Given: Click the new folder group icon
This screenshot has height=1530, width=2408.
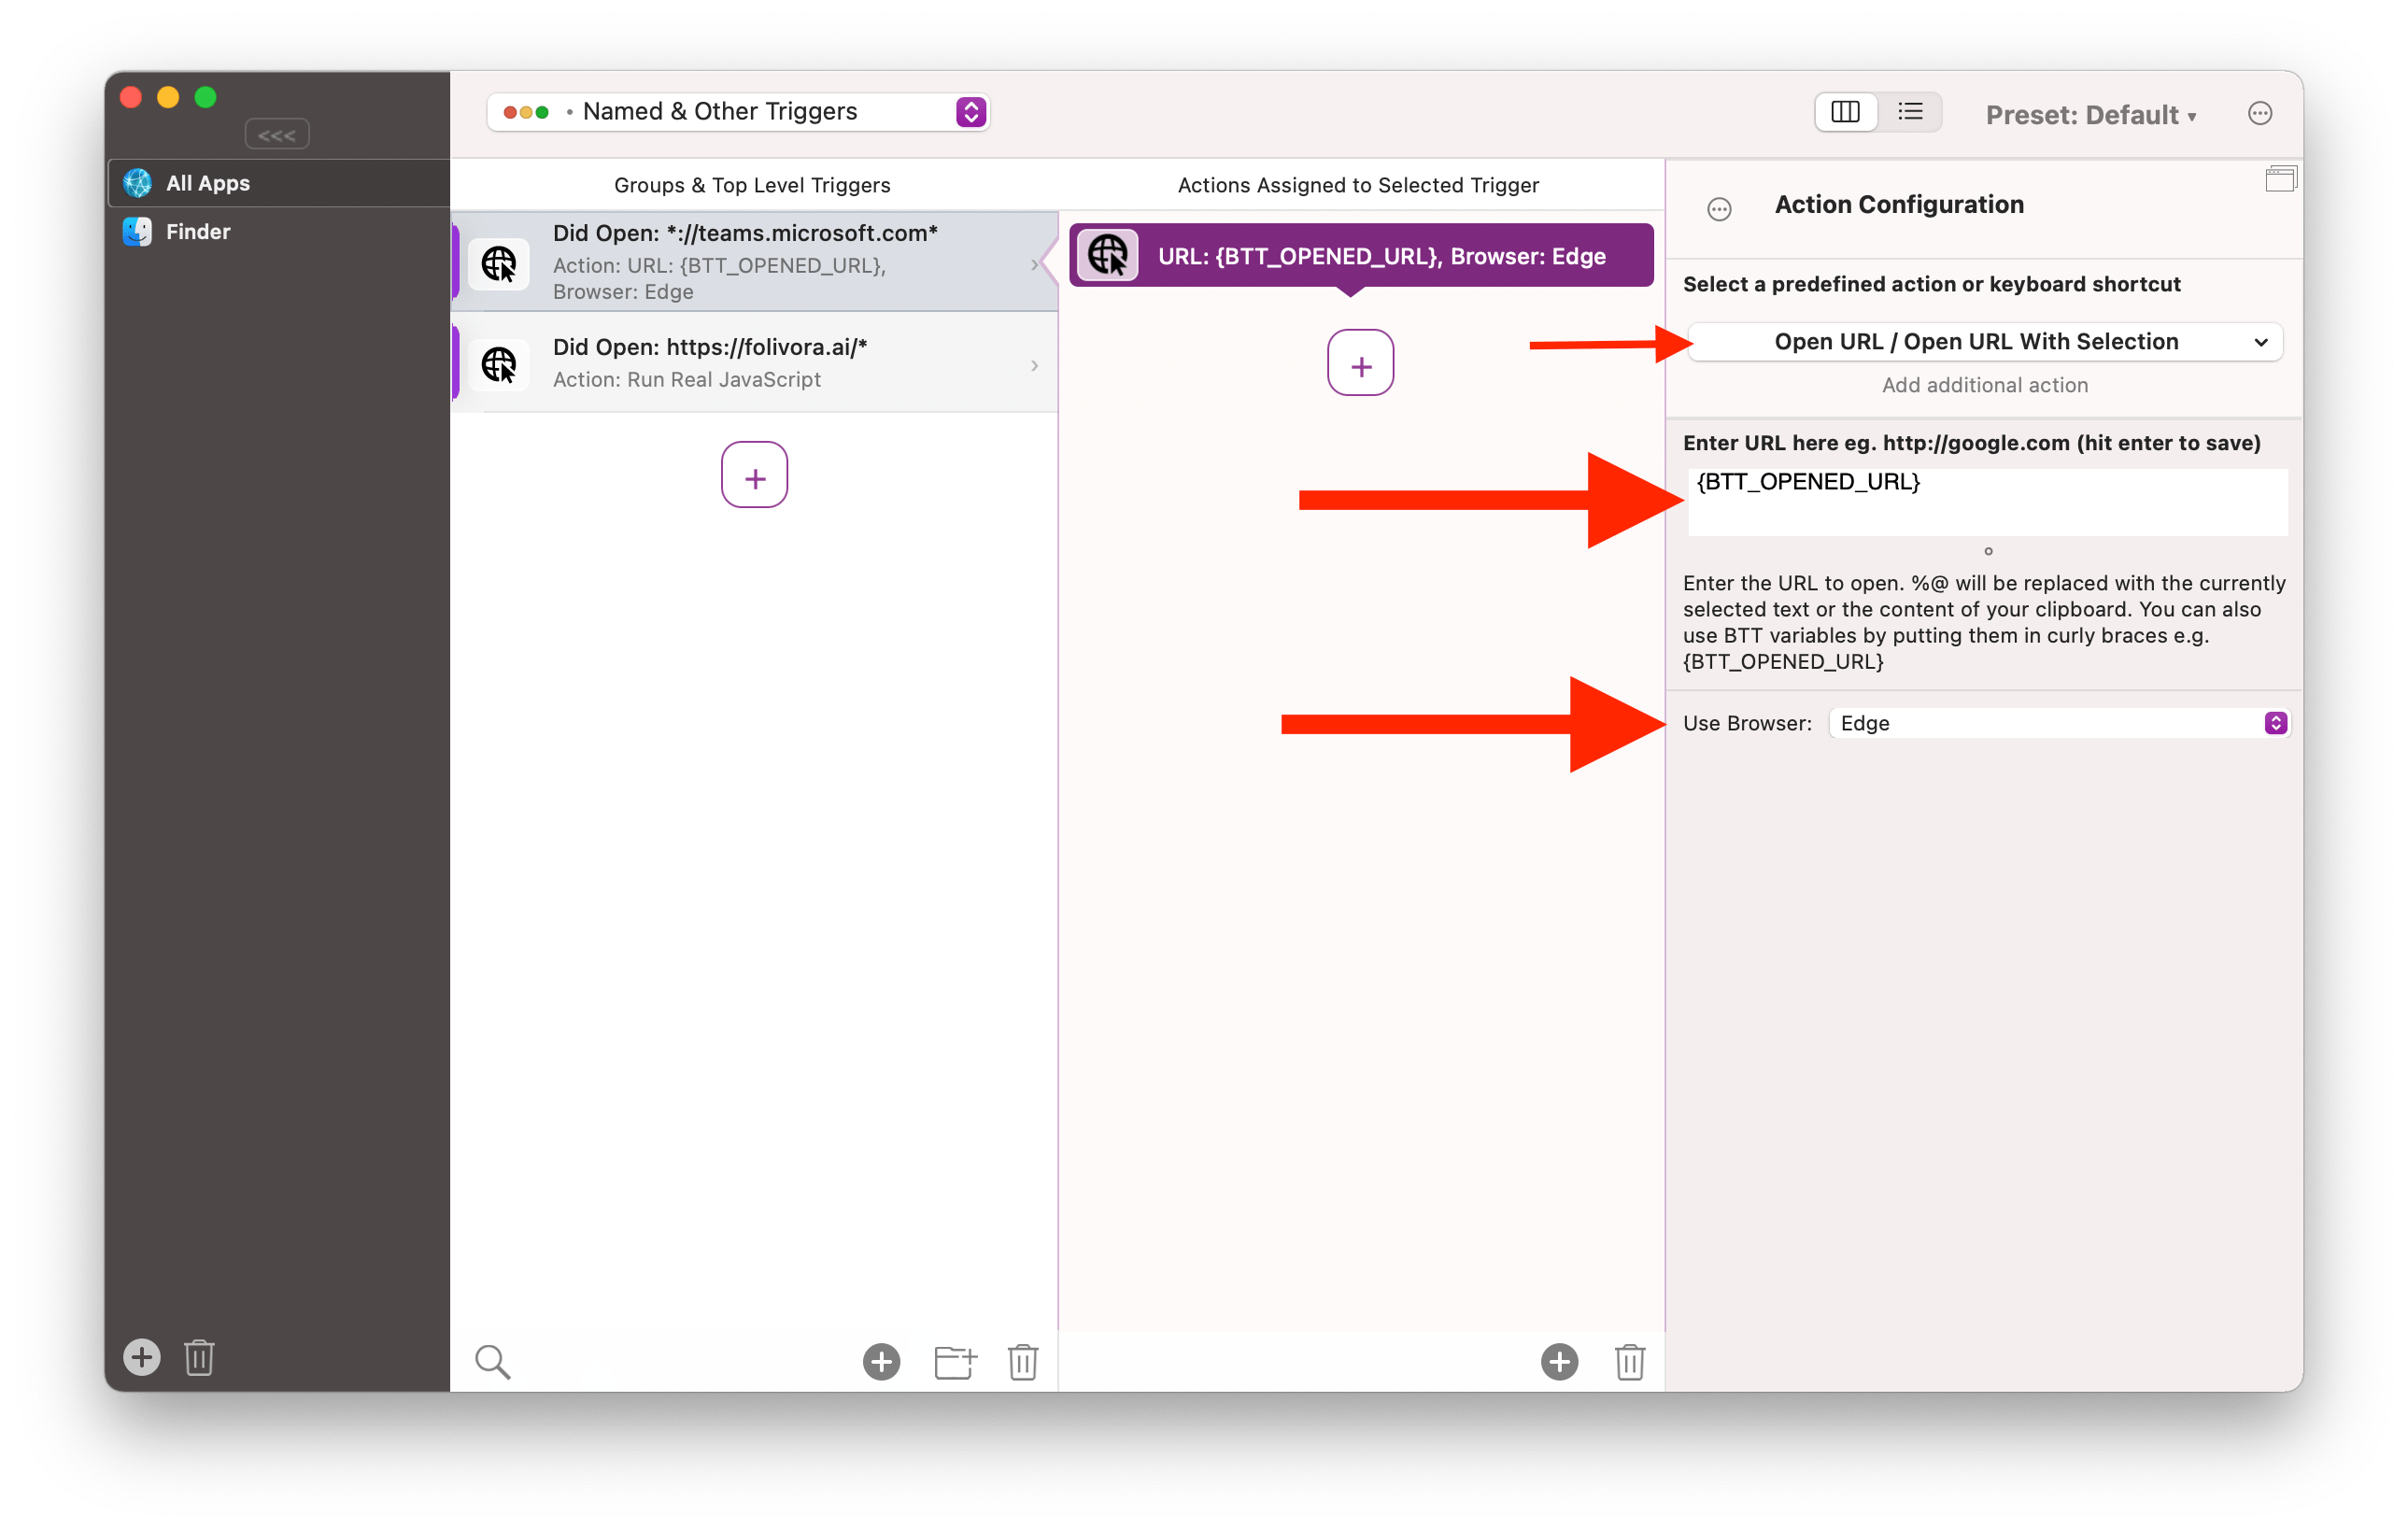Looking at the screenshot, I should tap(954, 1361).
